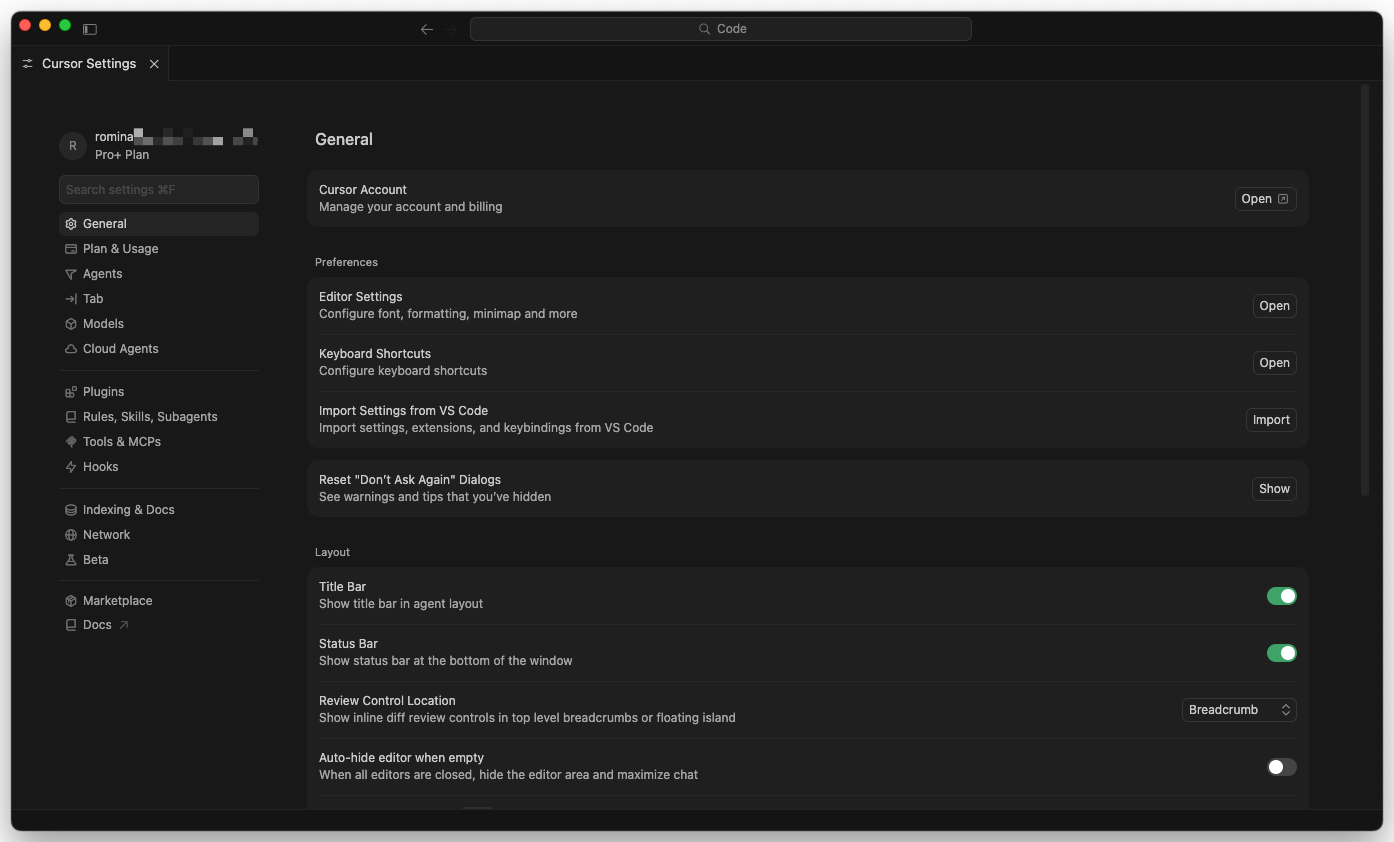This screenshot has width=1394, height=842.
Task: Click the Docs book icon in sidebar
Action: (x=71, y=625)
